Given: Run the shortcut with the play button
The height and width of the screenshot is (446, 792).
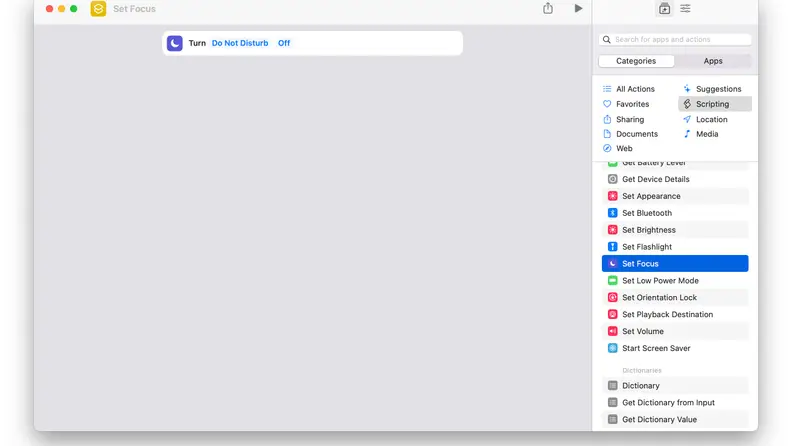Looking at the screenshot, I should click(578, 8).
